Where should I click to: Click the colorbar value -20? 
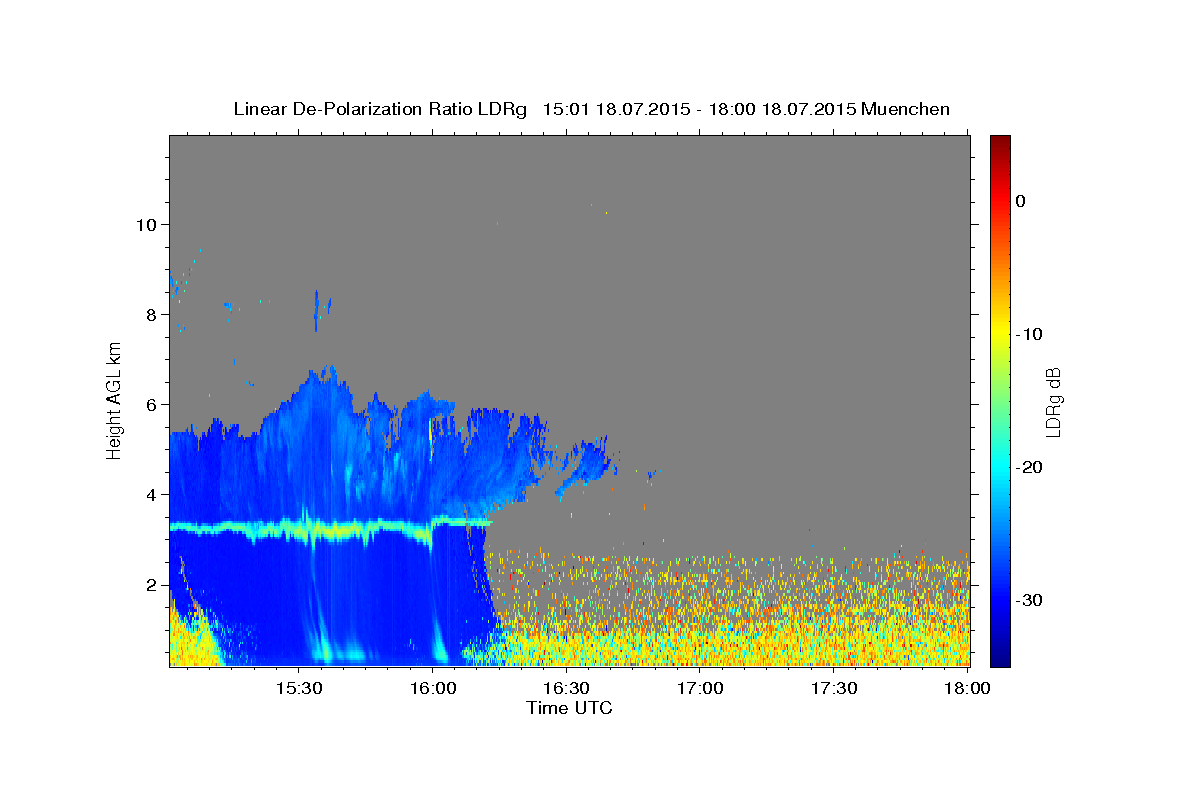tap(1029, 467)
